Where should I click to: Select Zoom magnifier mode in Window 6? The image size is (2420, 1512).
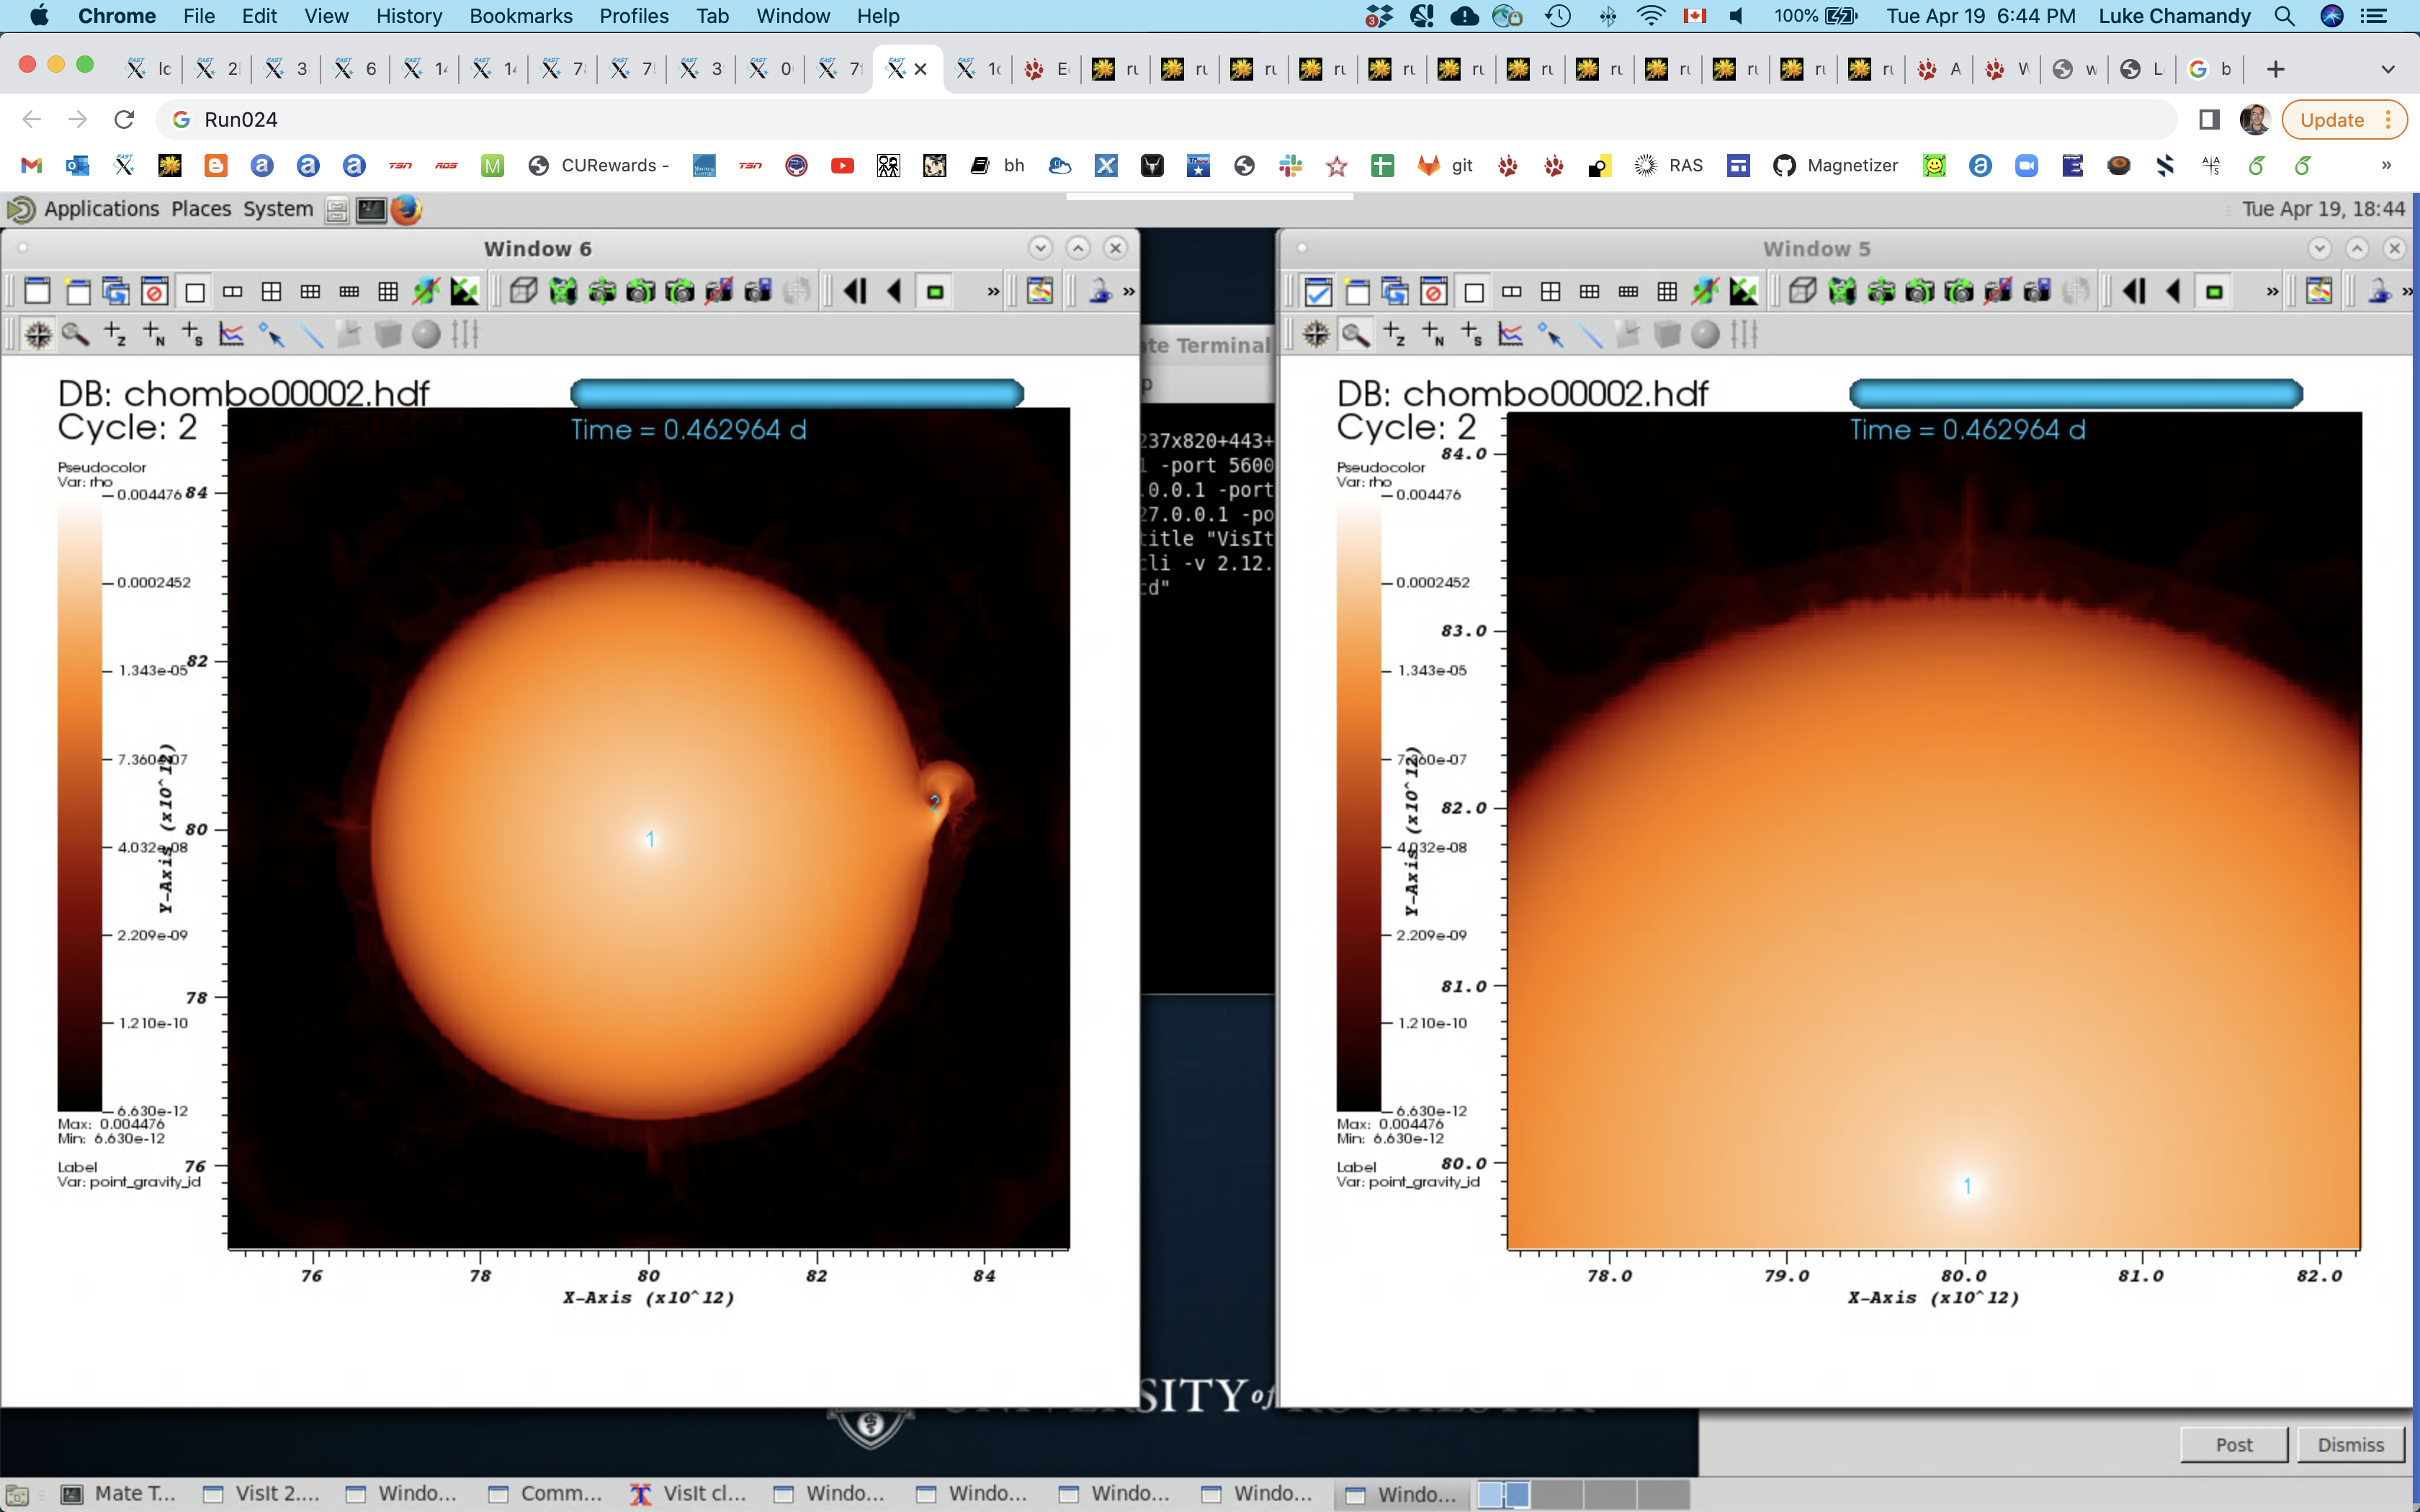tap(76, 334)
